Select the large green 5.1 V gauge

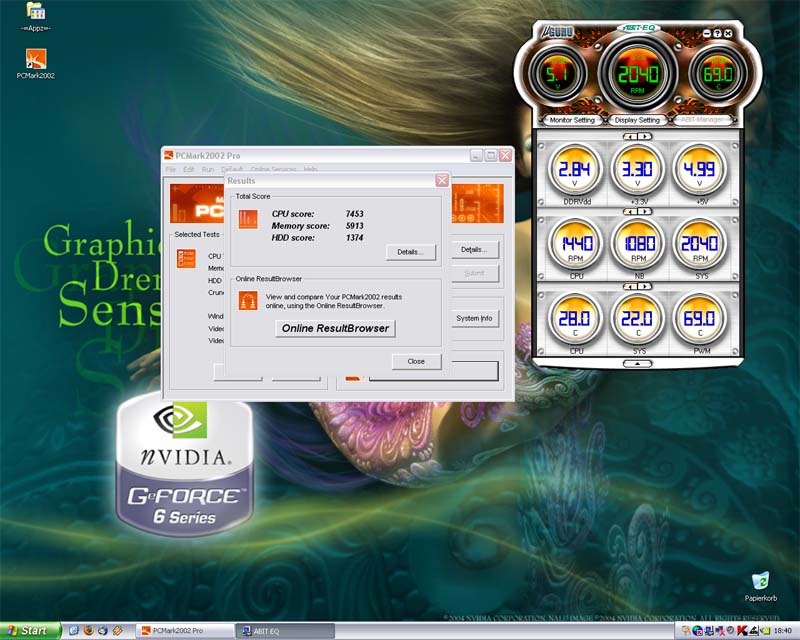pyautogui.click(x=557, y=75)
